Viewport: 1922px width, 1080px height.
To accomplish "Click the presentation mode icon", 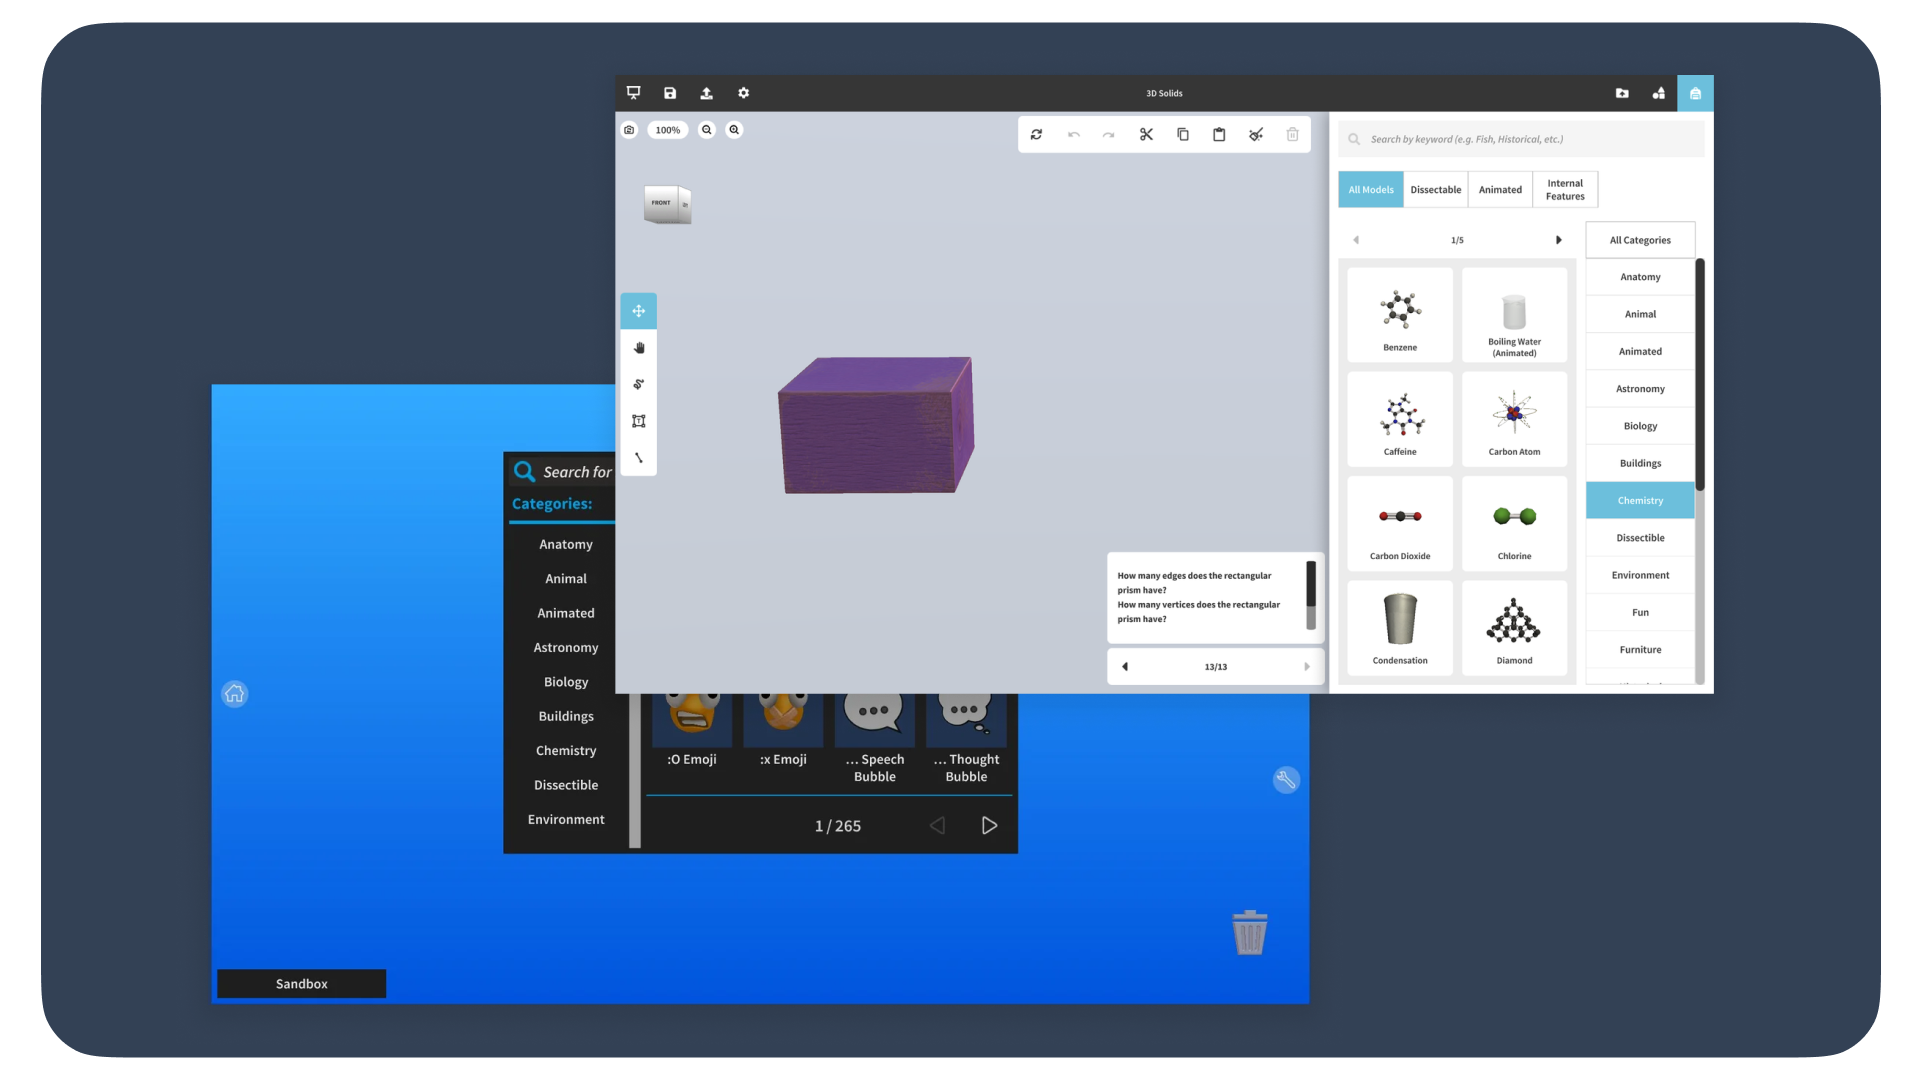I will (633, 93).
